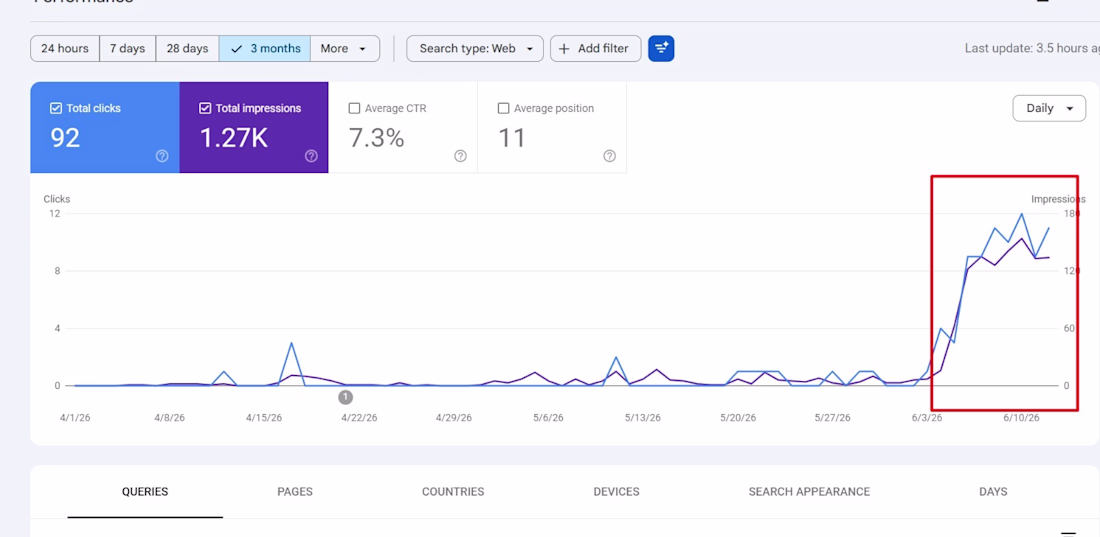Click the 4/22/26 axis date label
Screen dimensions: 1100x537
[x=358, y=418]
